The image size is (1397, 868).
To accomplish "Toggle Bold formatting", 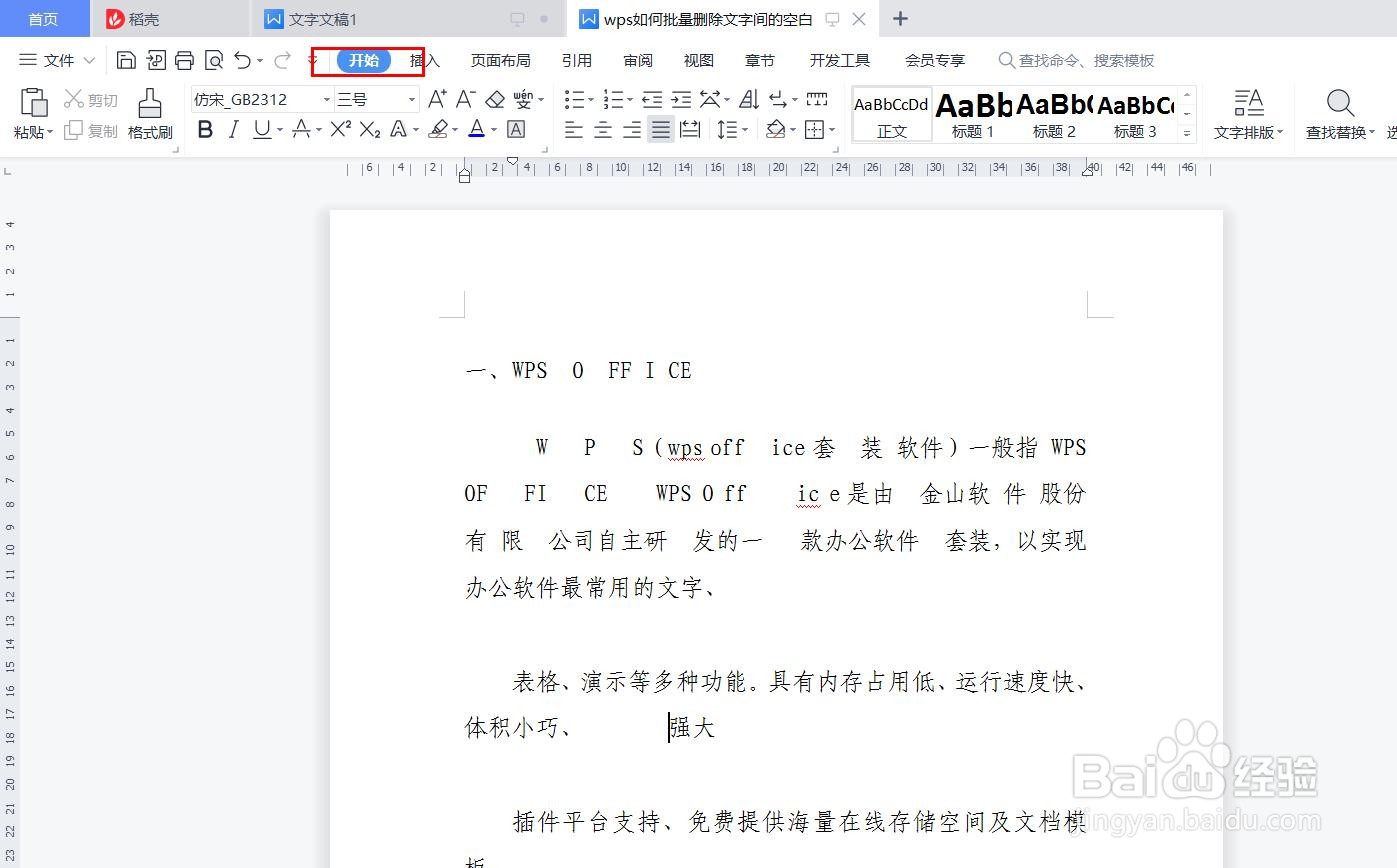I will (205, 129).
